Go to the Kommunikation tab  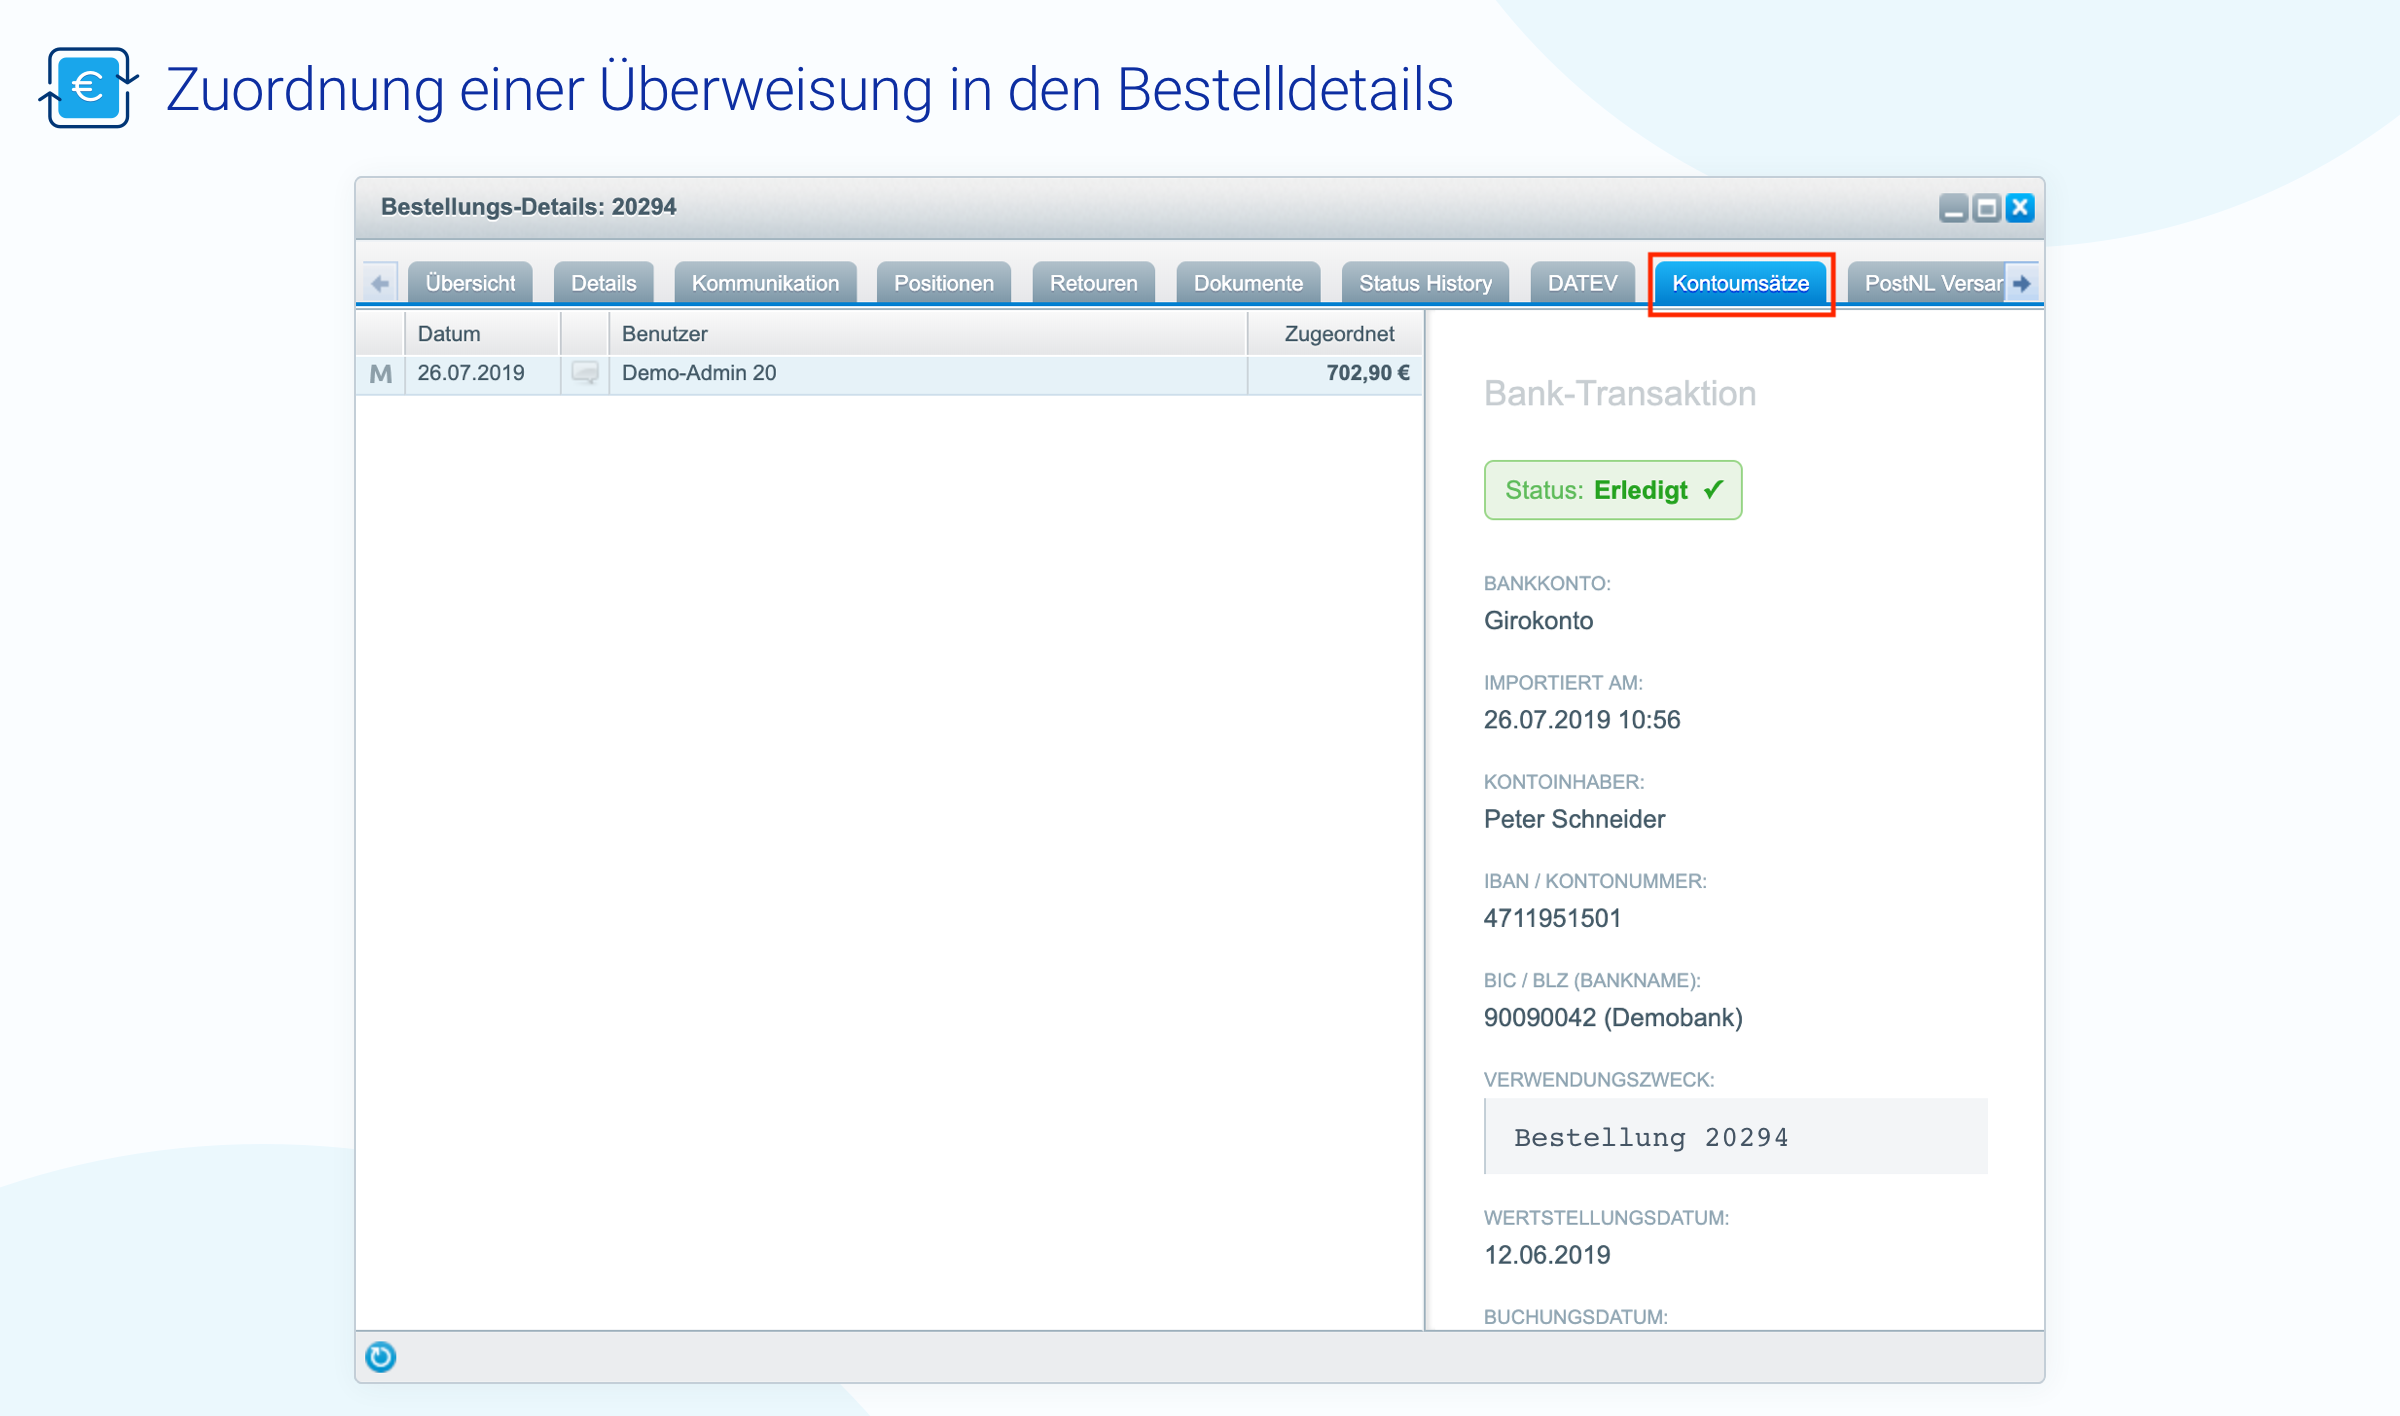point(765,283)
